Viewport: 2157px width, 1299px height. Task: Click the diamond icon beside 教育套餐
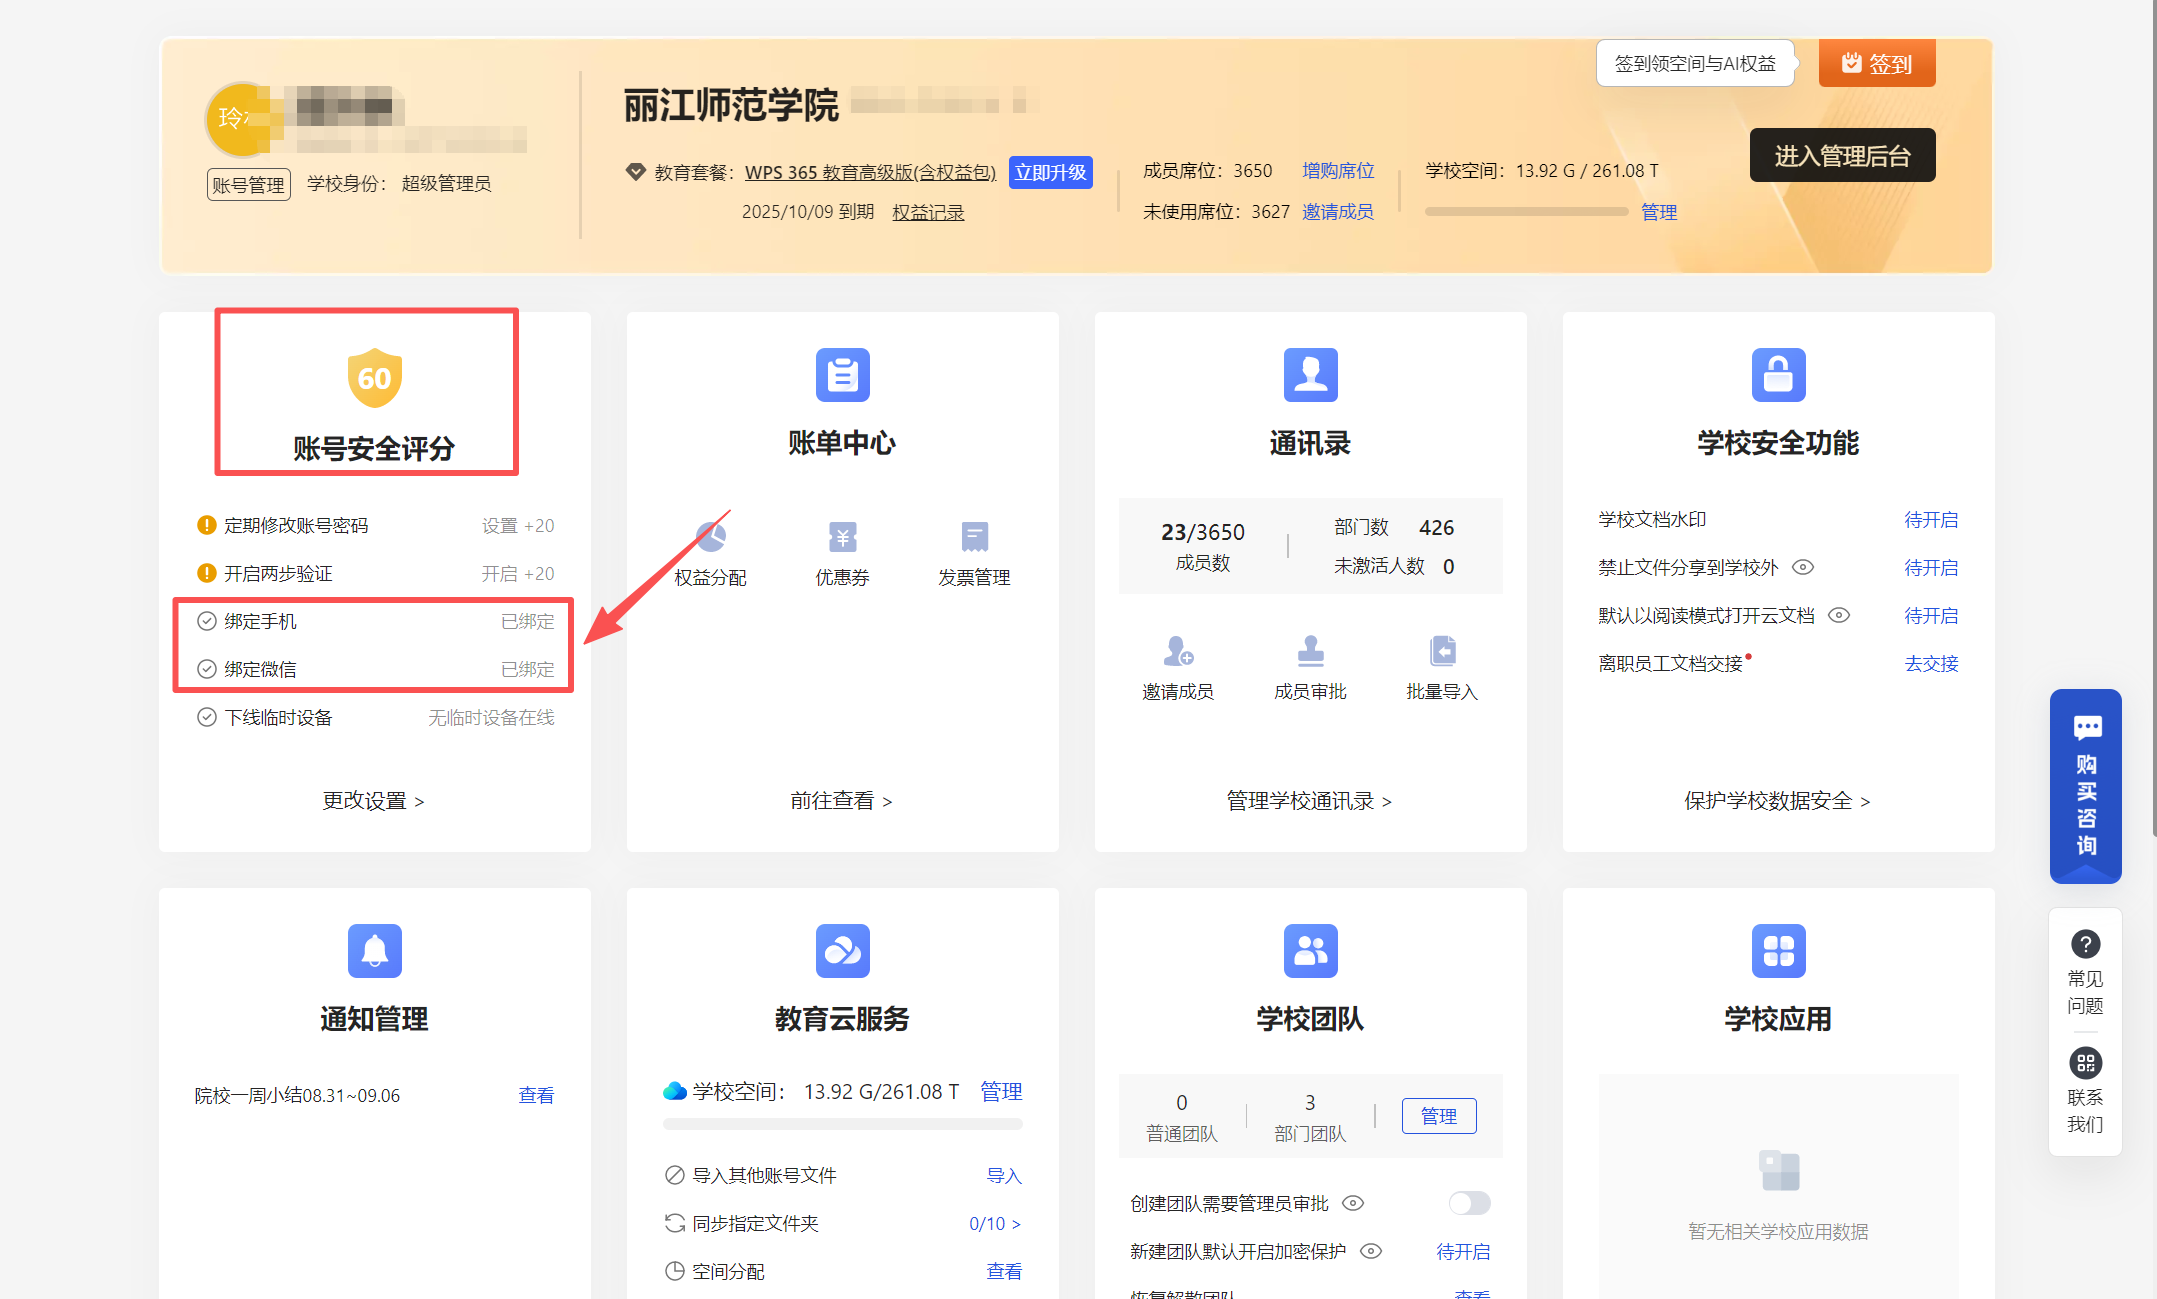[635, 171]
